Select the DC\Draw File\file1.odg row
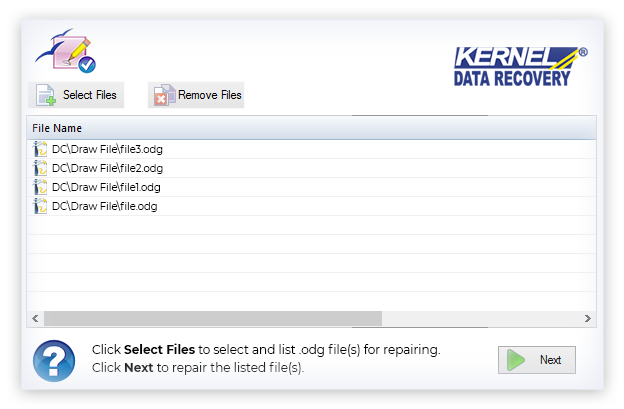The width and height of the screenshot is (624, 409). [x=312, y=187]
